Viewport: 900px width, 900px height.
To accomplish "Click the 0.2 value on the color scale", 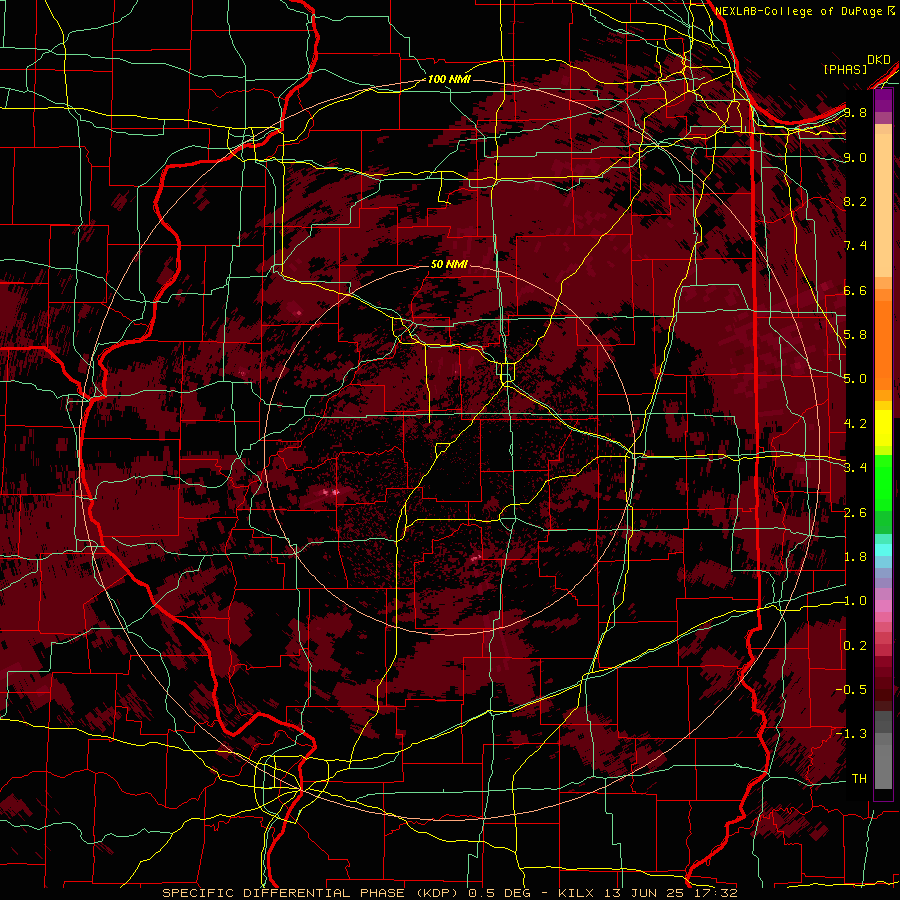I will pyautogui.click(x=855, y=646).
